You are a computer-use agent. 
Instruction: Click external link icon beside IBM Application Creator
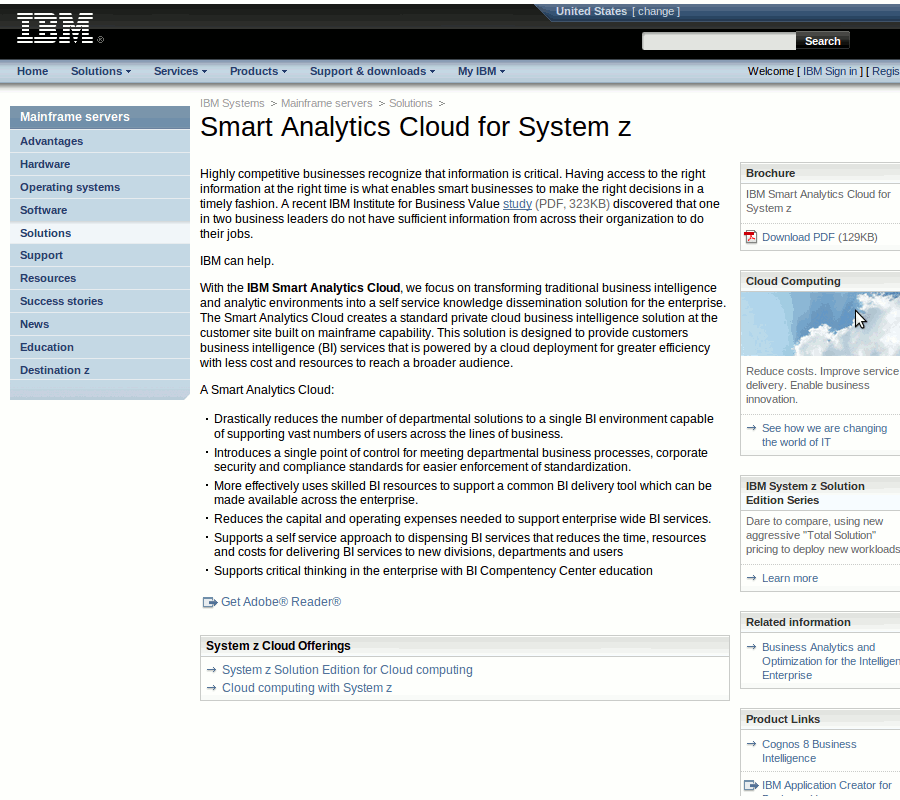[x=751, y=785]
